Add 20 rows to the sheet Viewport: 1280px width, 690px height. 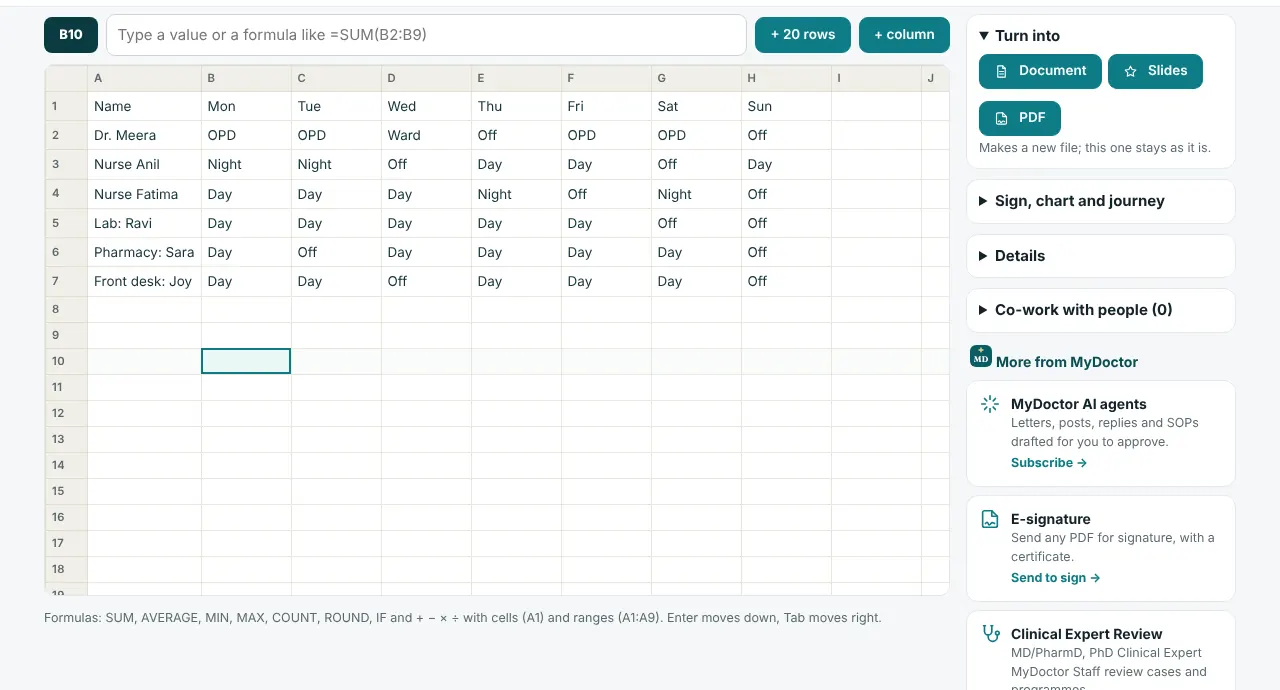[x=803, y=35]
